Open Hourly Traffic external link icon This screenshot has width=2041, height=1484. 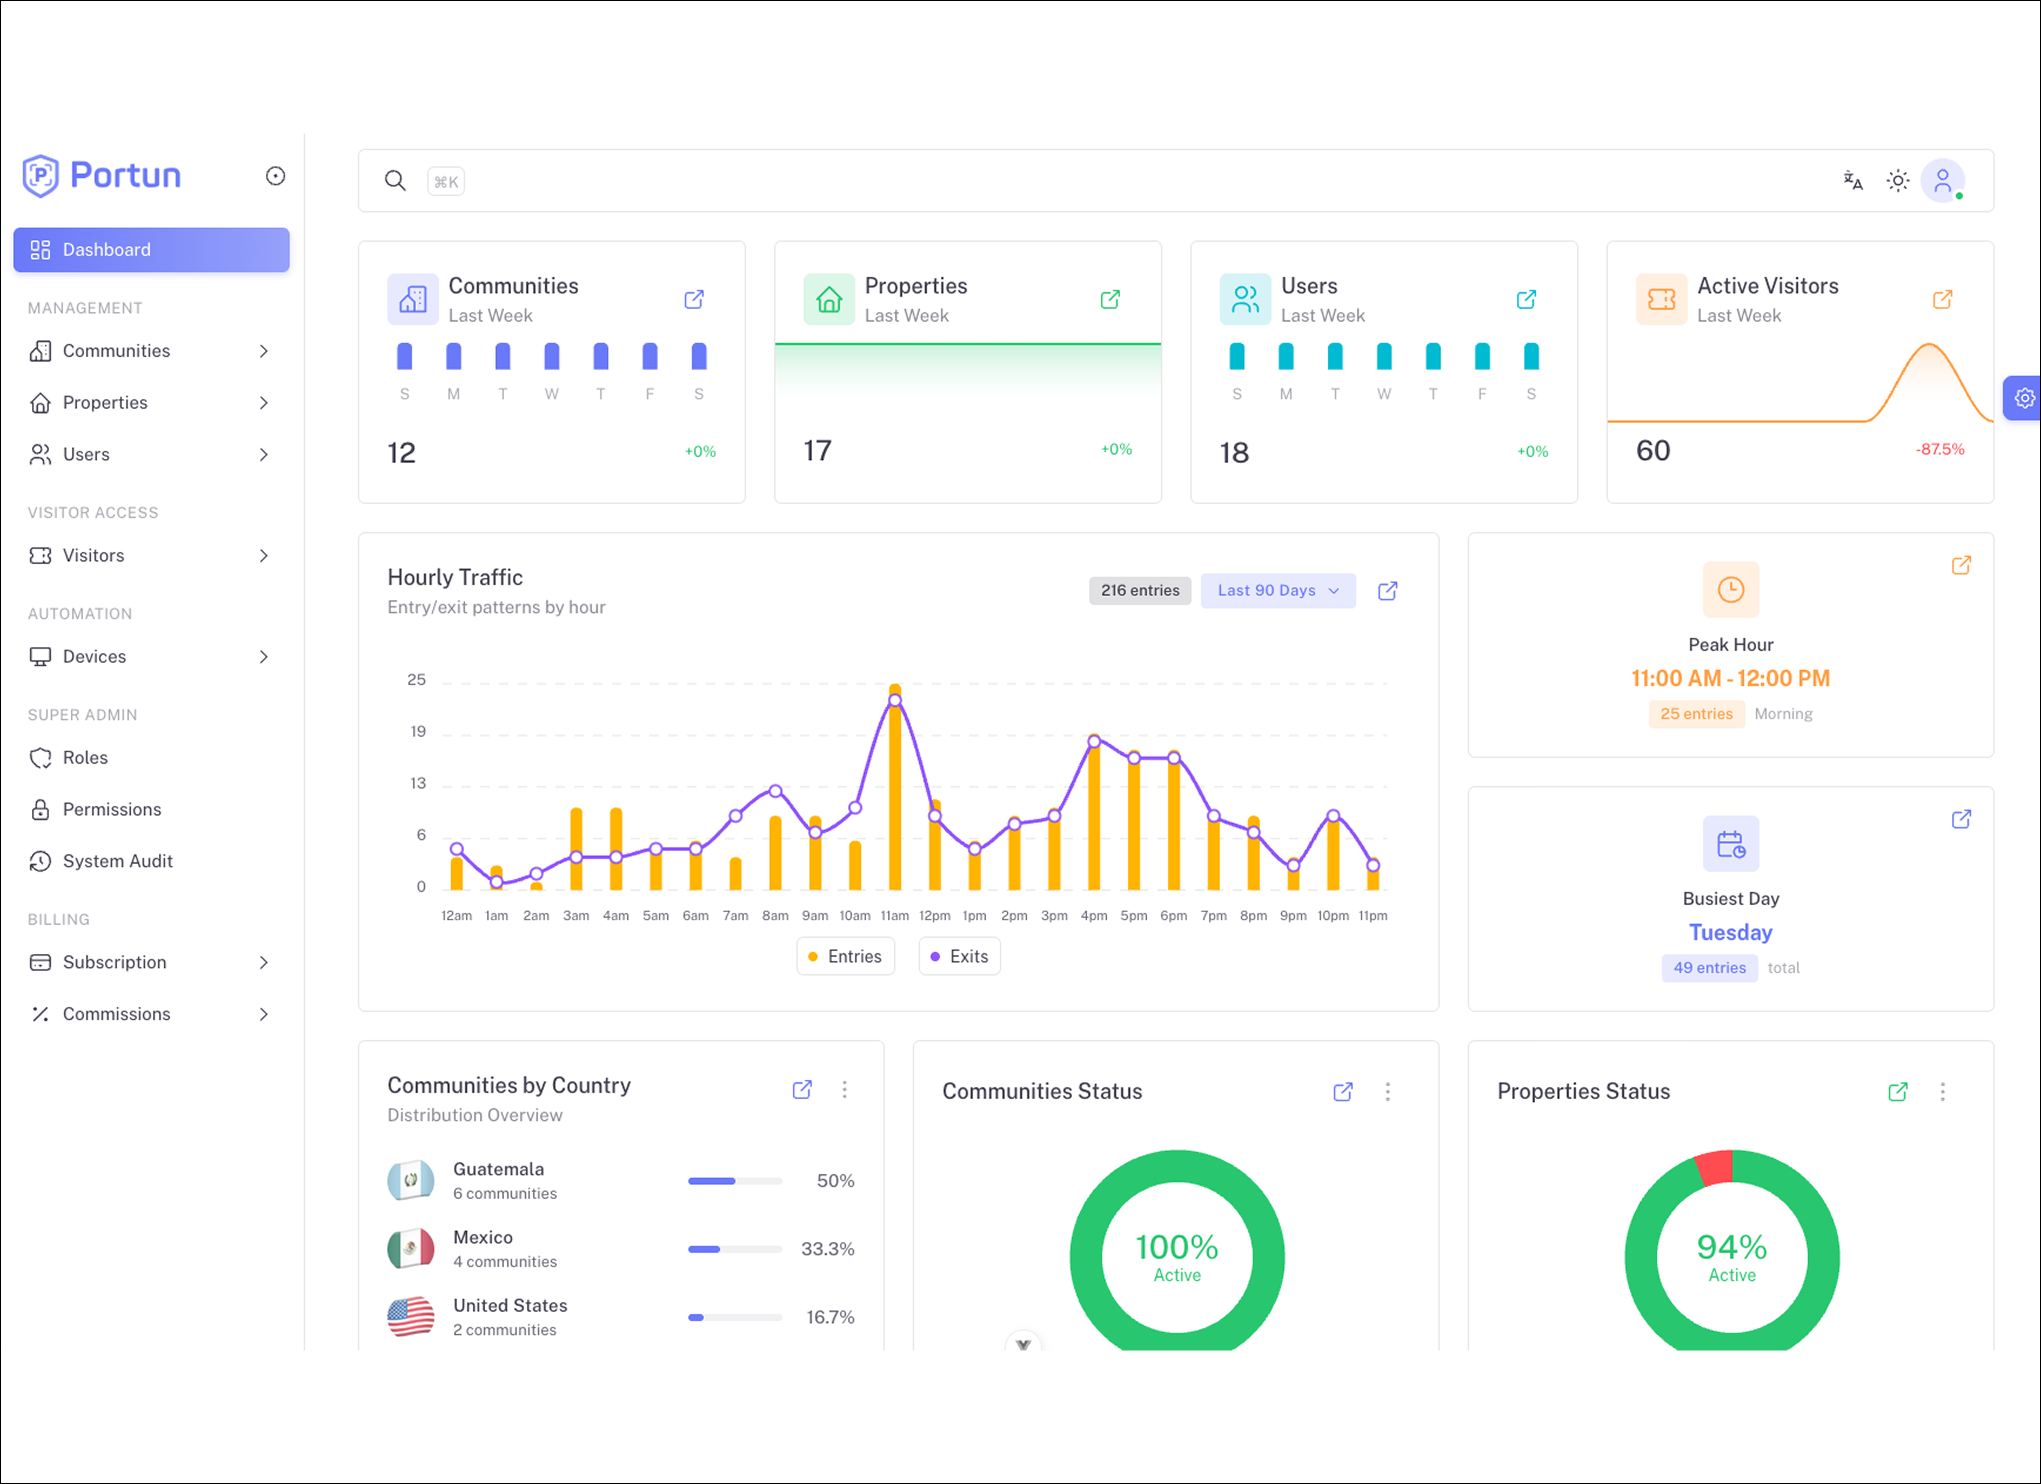click(x=1388, y=591)
